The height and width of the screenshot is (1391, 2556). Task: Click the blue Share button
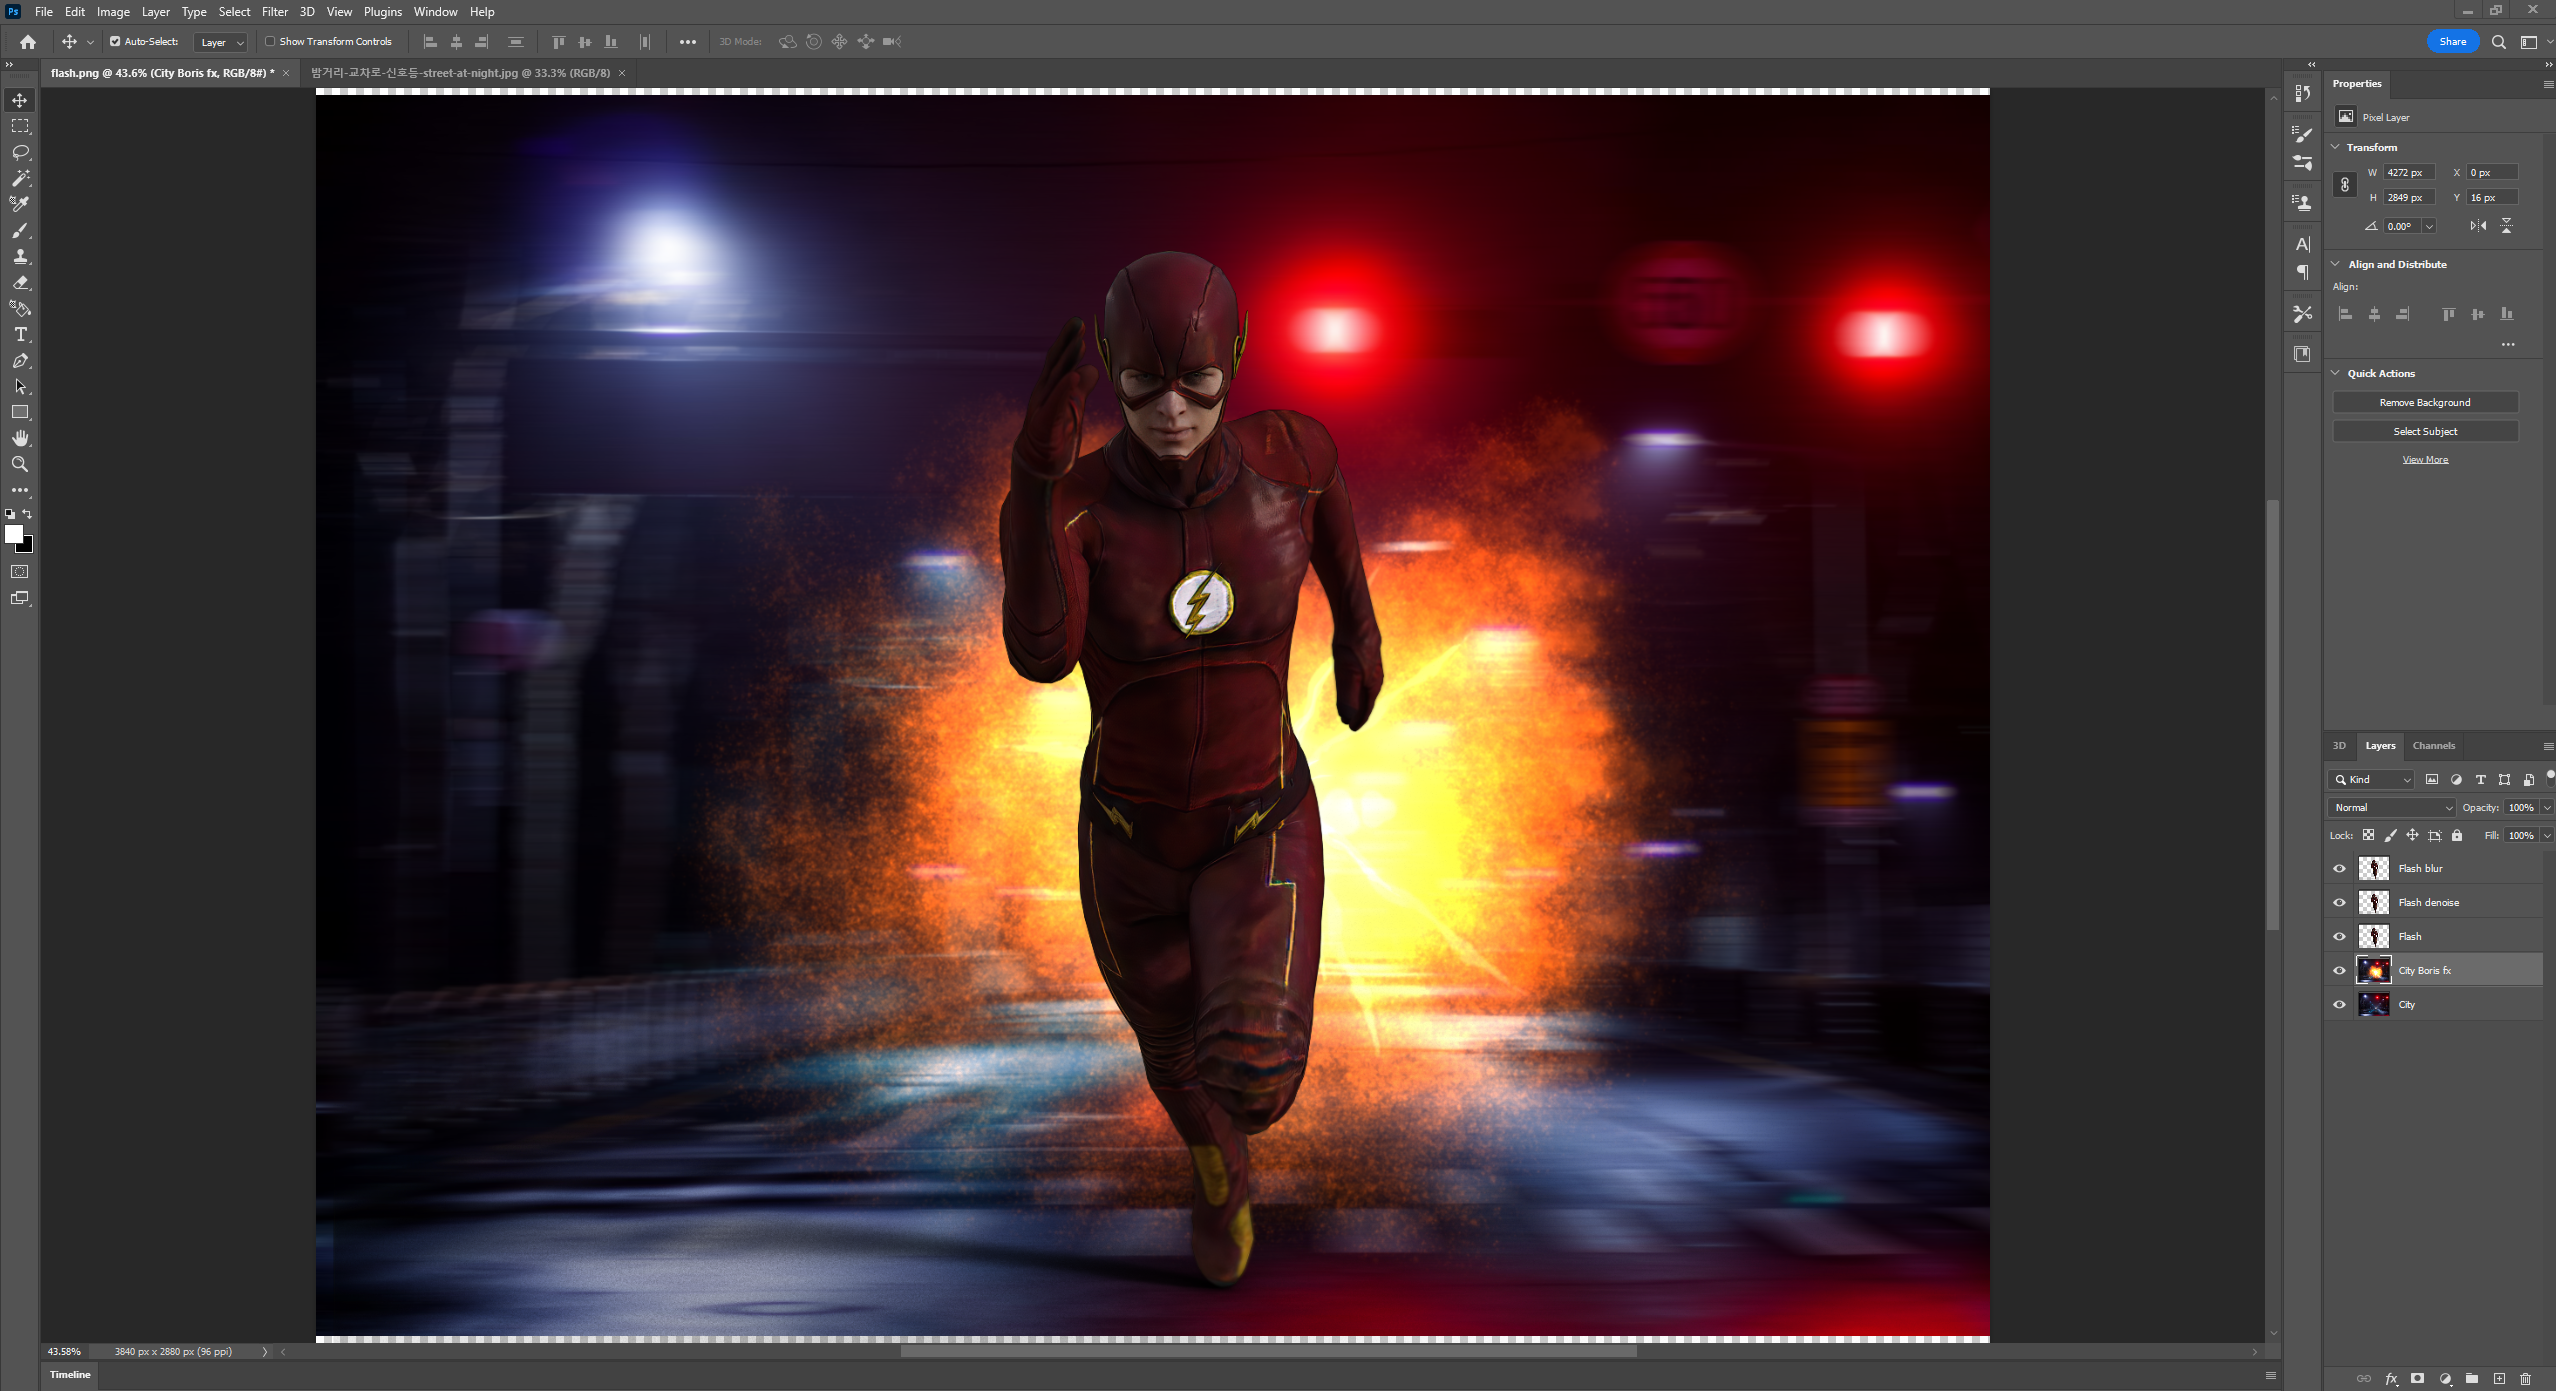(x=2452, y=42)
